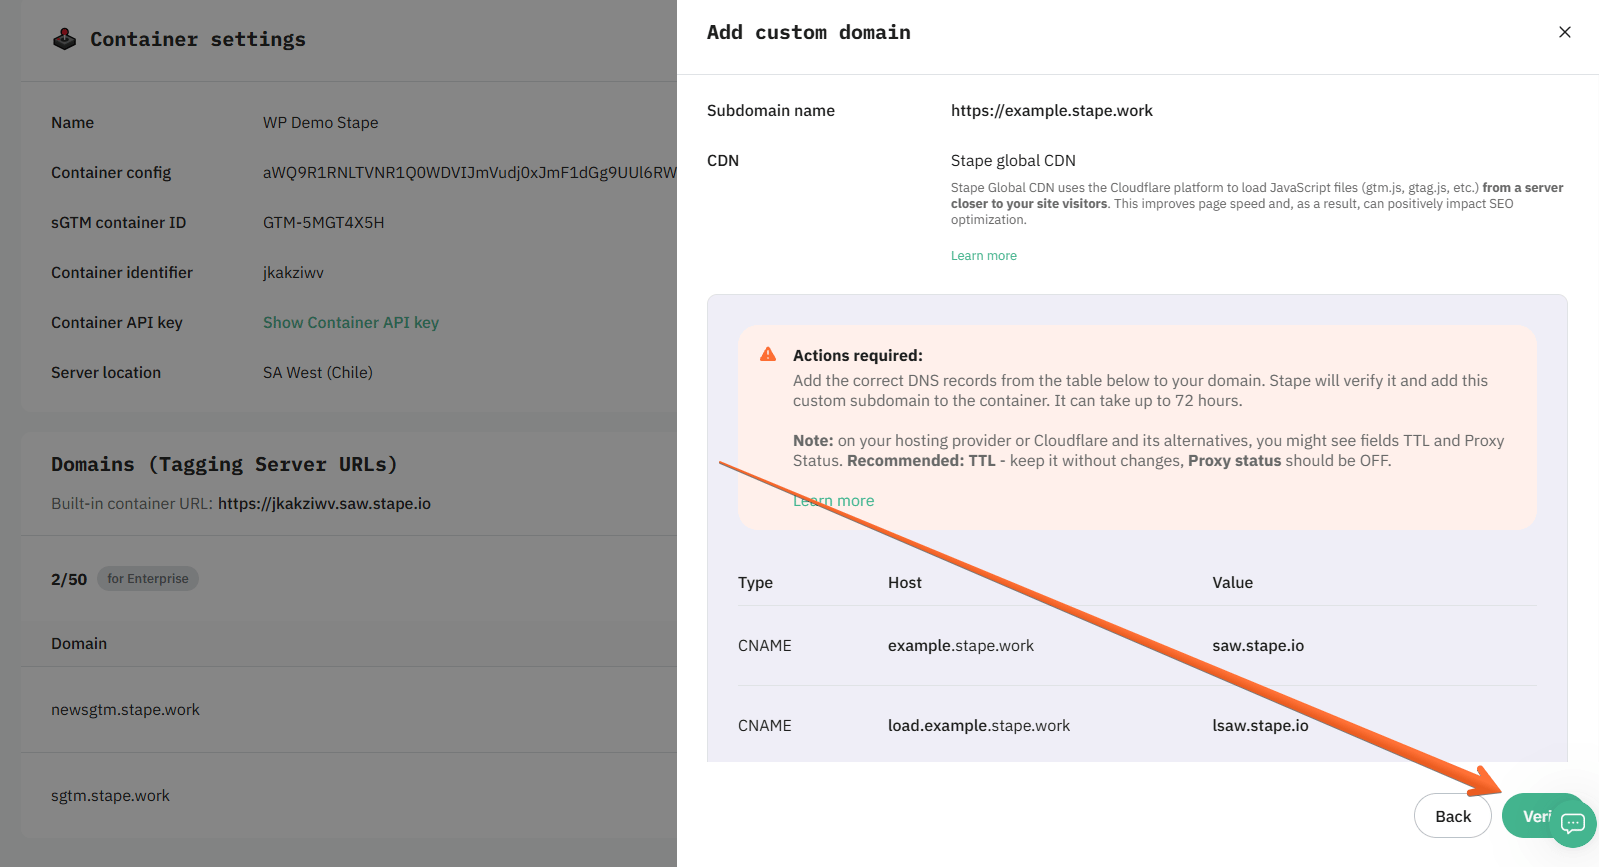1599x867 pixels.
Task: Click the Type column header
Action: tap(756, 583)
